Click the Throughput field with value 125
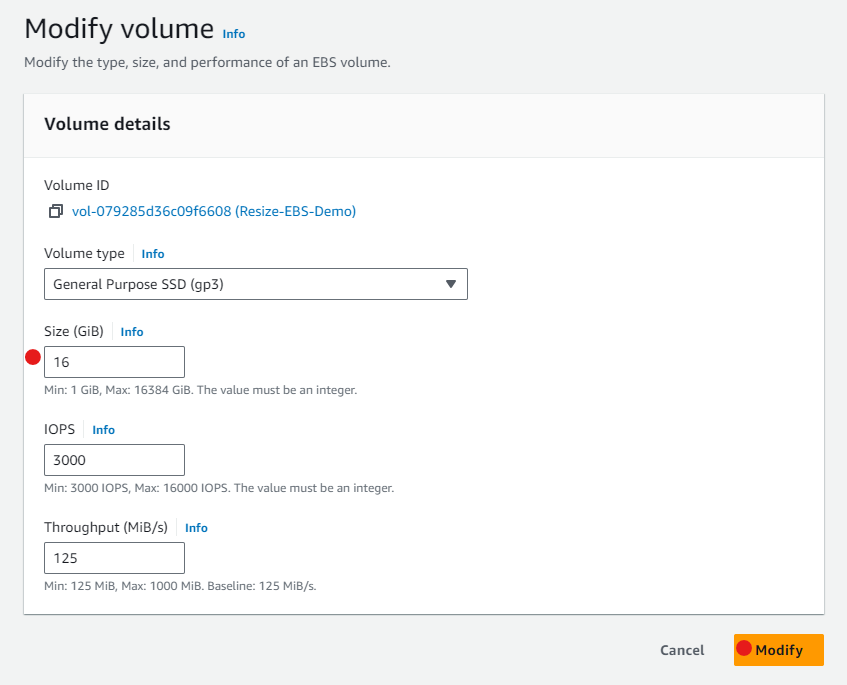This screenshot has height=685, width=847. [115, 558]
